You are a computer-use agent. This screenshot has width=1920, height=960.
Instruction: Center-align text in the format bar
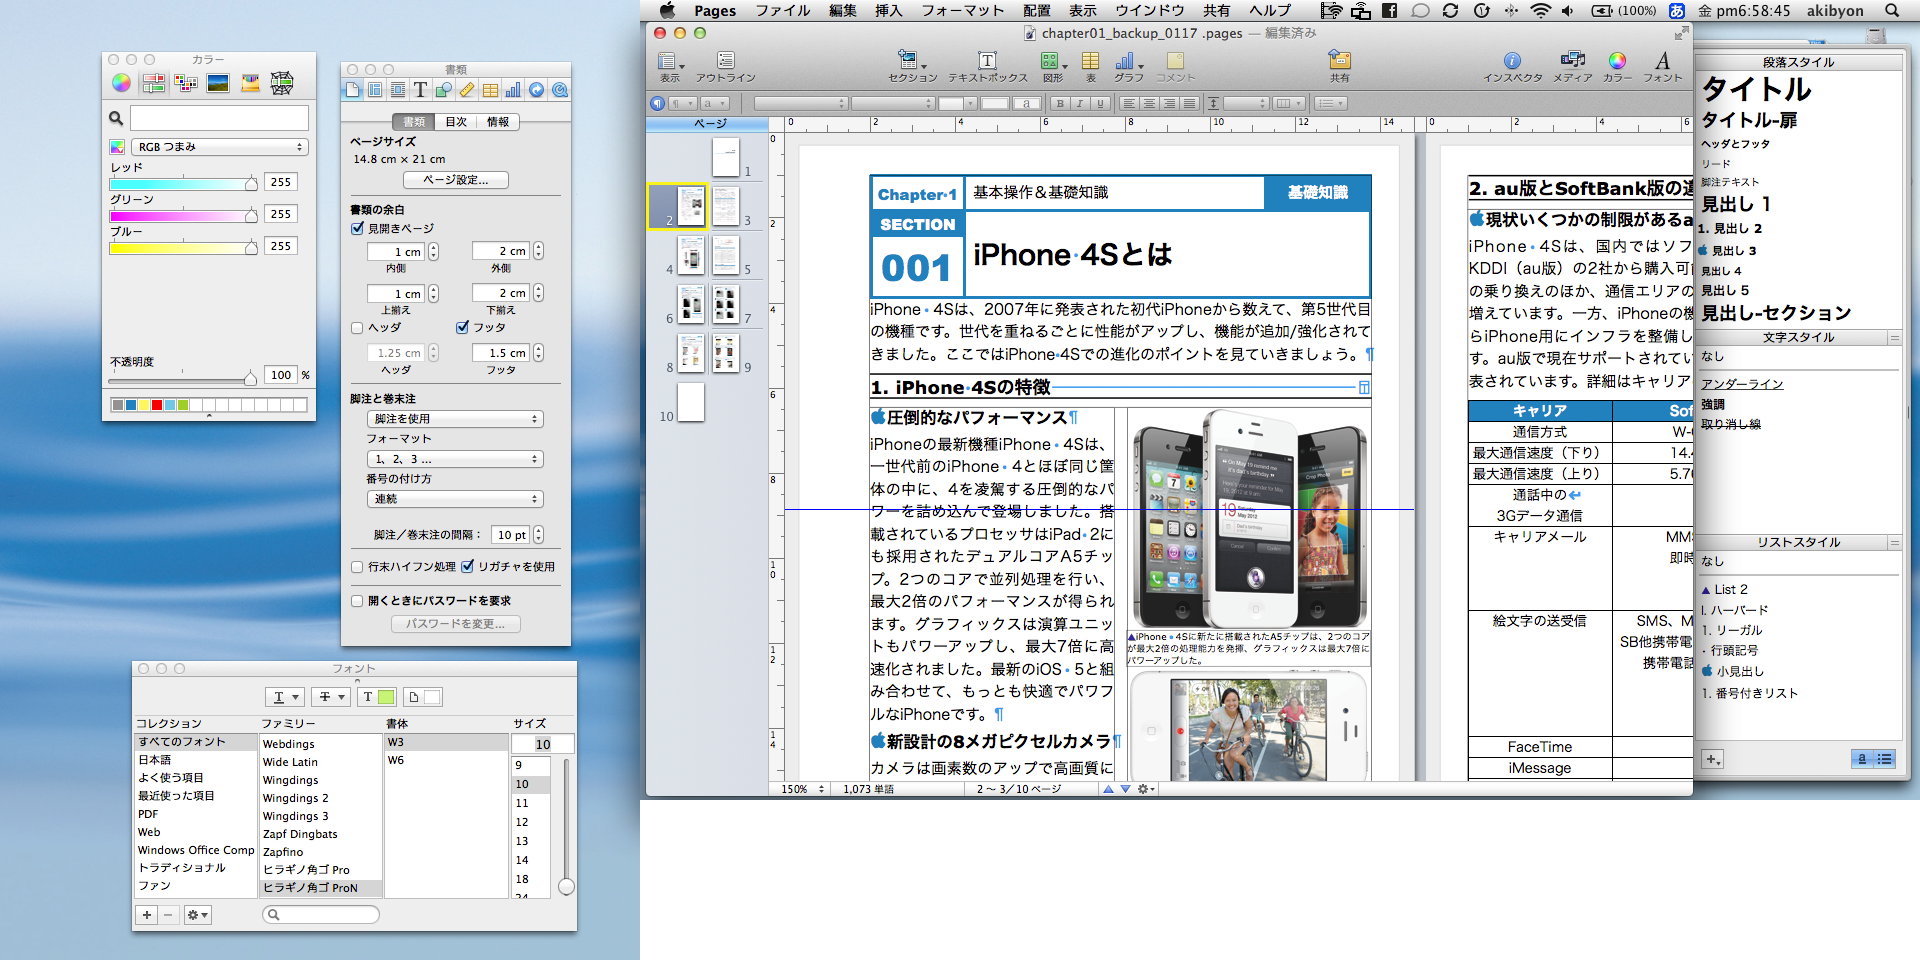tap(1149, 103)
